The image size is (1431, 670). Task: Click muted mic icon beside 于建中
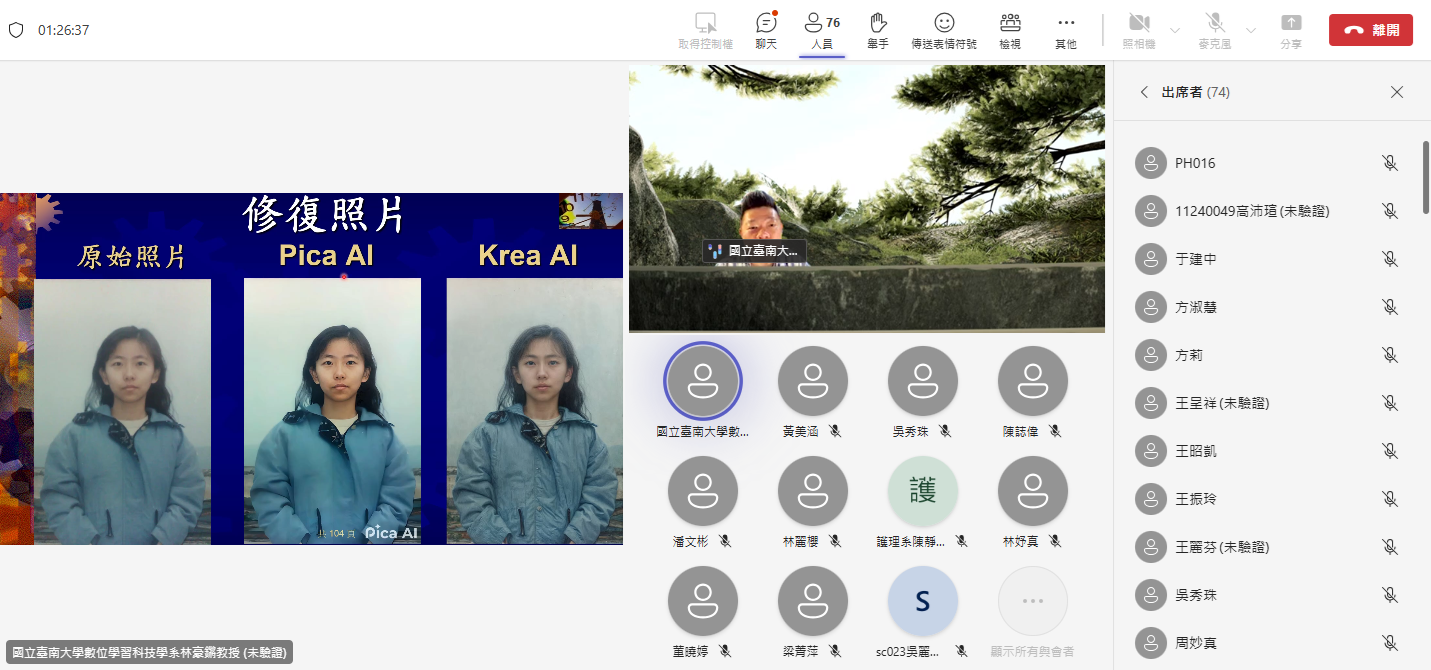(1389, 259)
